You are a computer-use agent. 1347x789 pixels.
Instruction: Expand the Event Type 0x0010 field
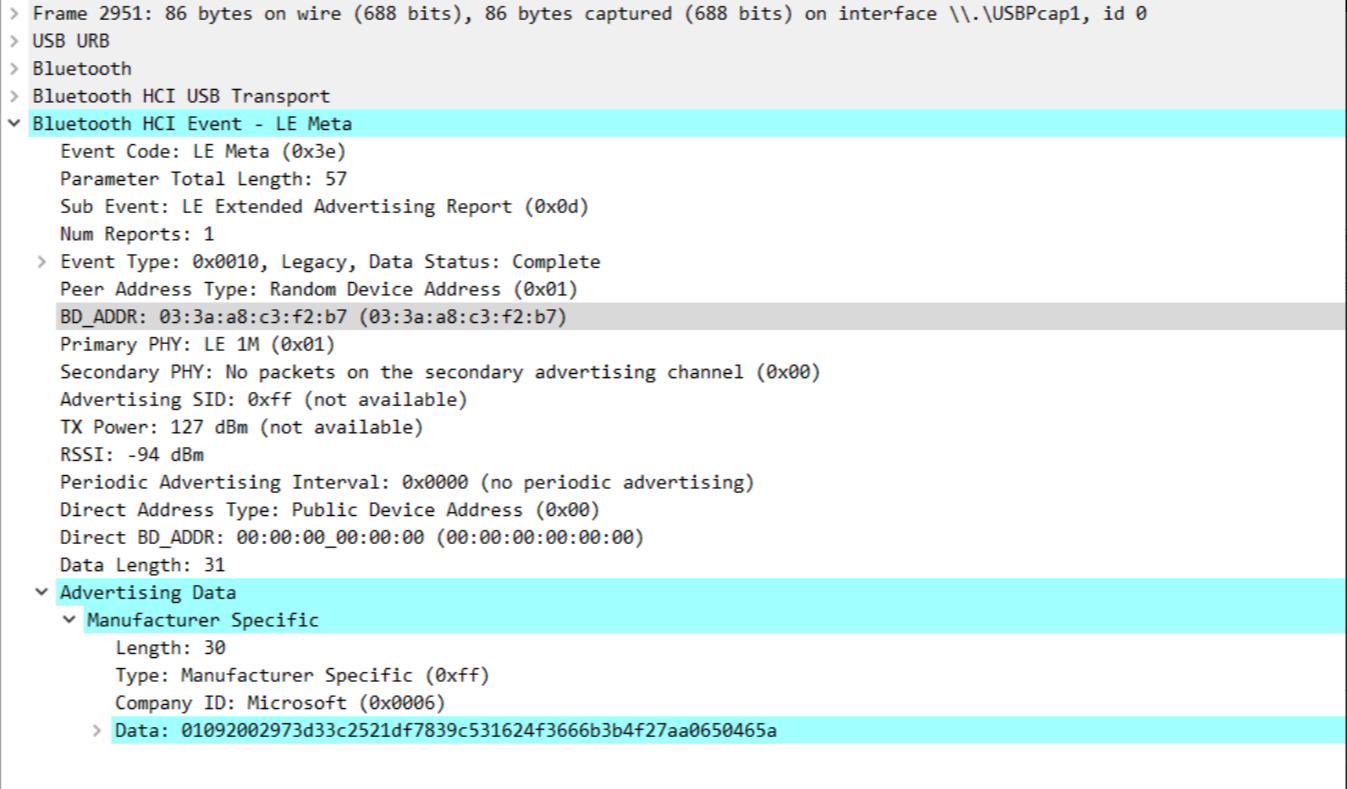click(41, 262)
